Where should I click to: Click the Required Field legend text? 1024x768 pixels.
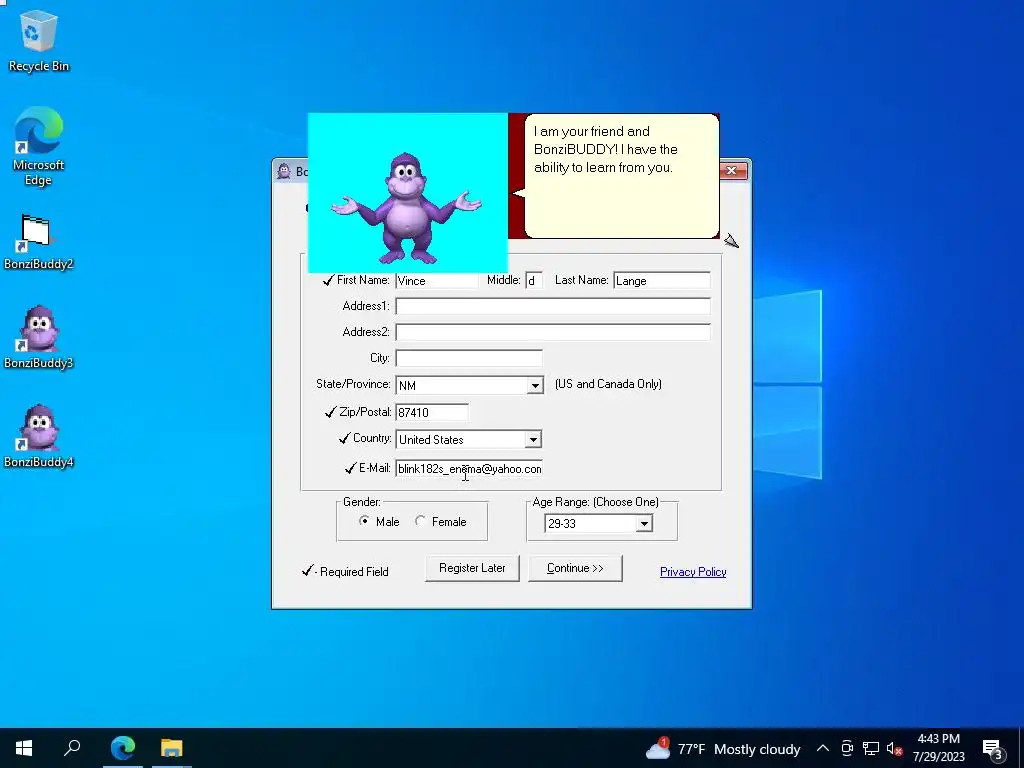click(354, 572)
